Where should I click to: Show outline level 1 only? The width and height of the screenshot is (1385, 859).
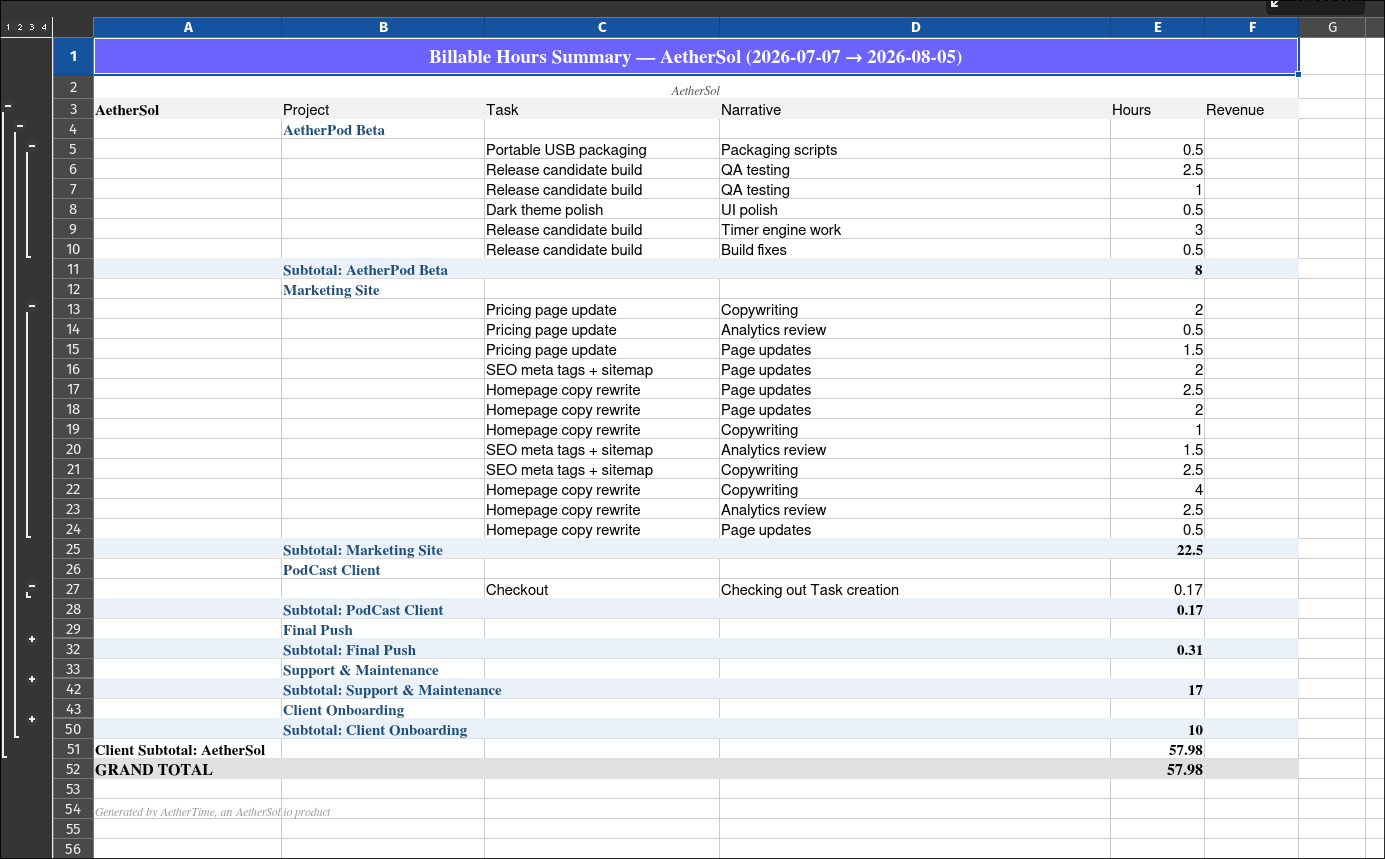tap(8, 27)
